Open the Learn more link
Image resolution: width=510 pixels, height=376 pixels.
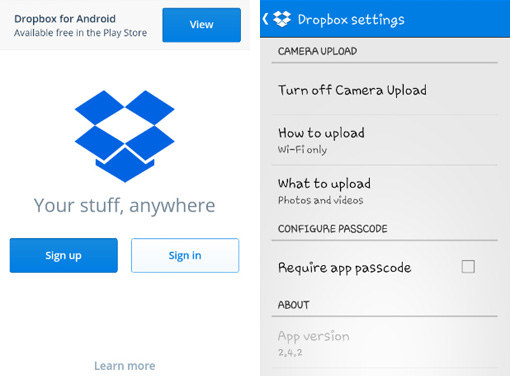(125, 366)
